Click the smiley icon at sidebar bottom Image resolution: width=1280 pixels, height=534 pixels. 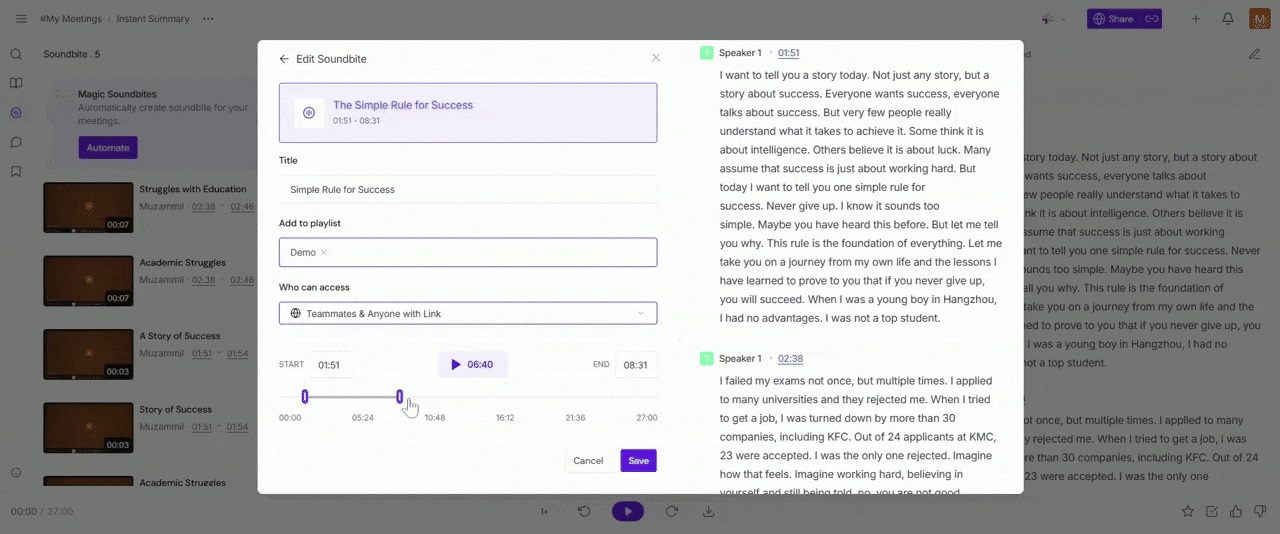16,472
